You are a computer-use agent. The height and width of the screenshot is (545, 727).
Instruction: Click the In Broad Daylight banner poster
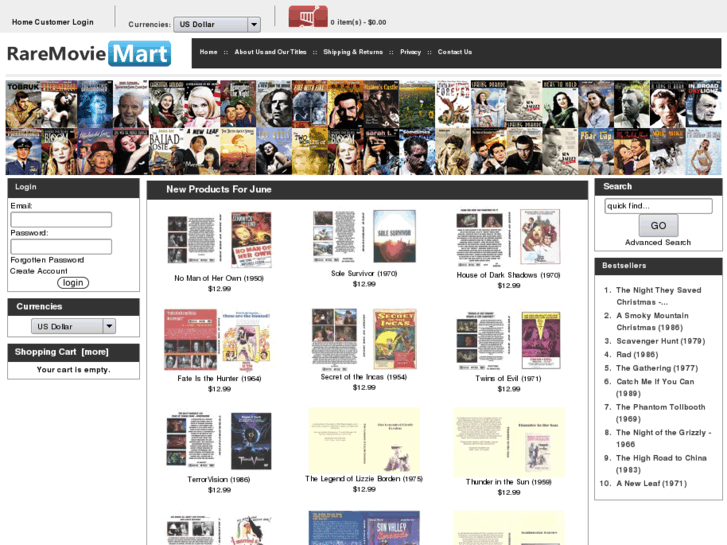703,104
